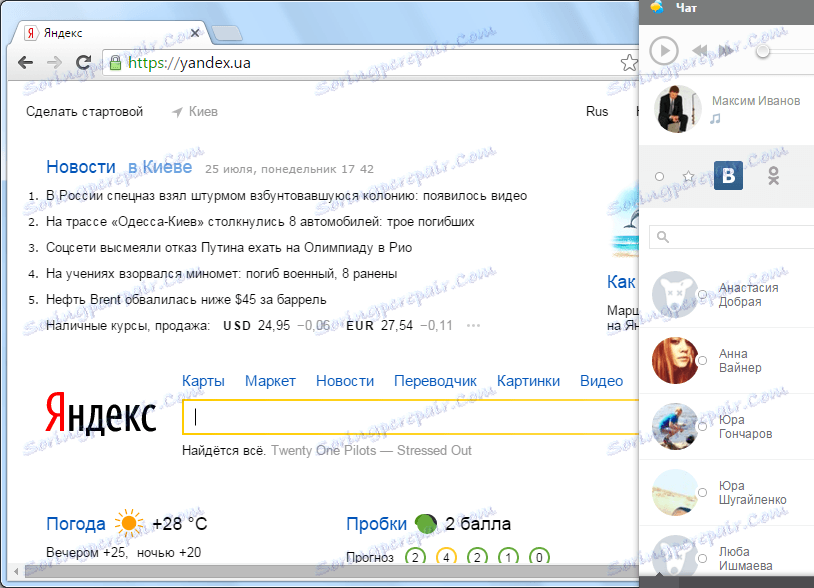Open news about Нефть Brent
814x588 pixels.
(x=186, y=299)
